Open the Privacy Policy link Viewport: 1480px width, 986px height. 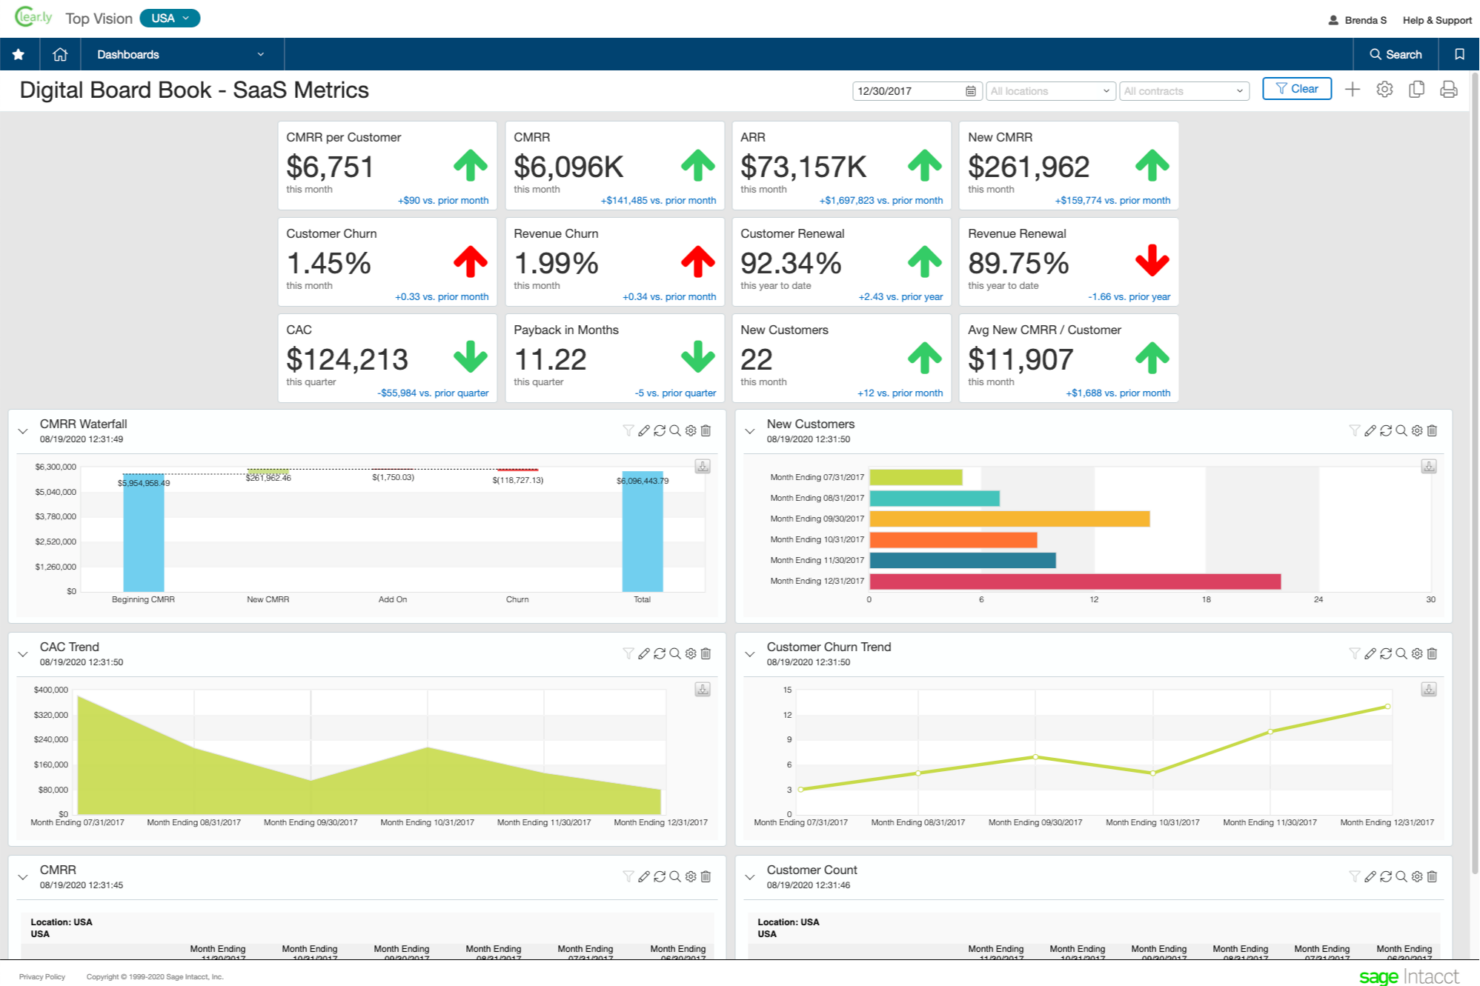(x=42, y=977)
